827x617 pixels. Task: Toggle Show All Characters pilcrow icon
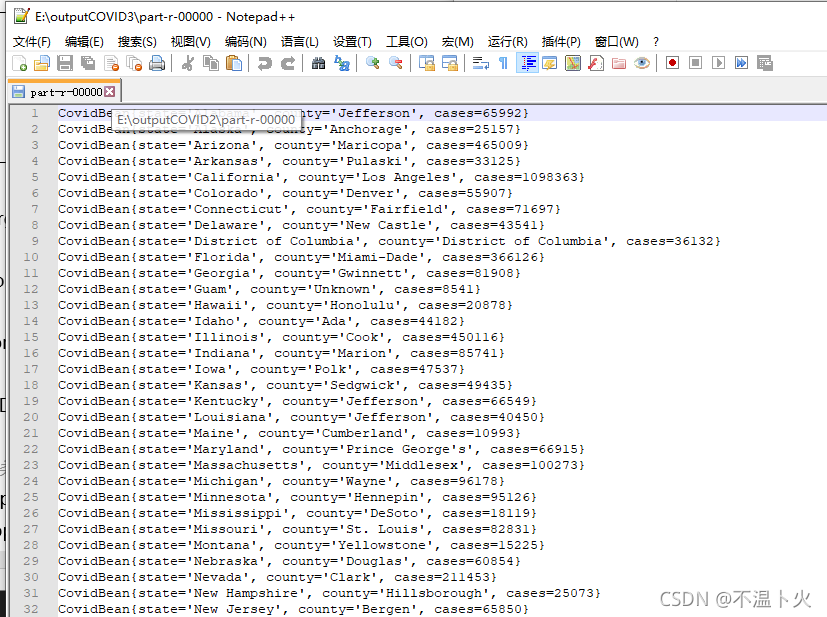504,63
